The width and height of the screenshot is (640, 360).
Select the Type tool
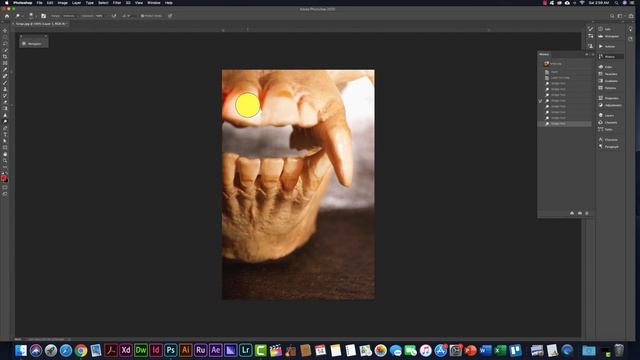[5, 135]
